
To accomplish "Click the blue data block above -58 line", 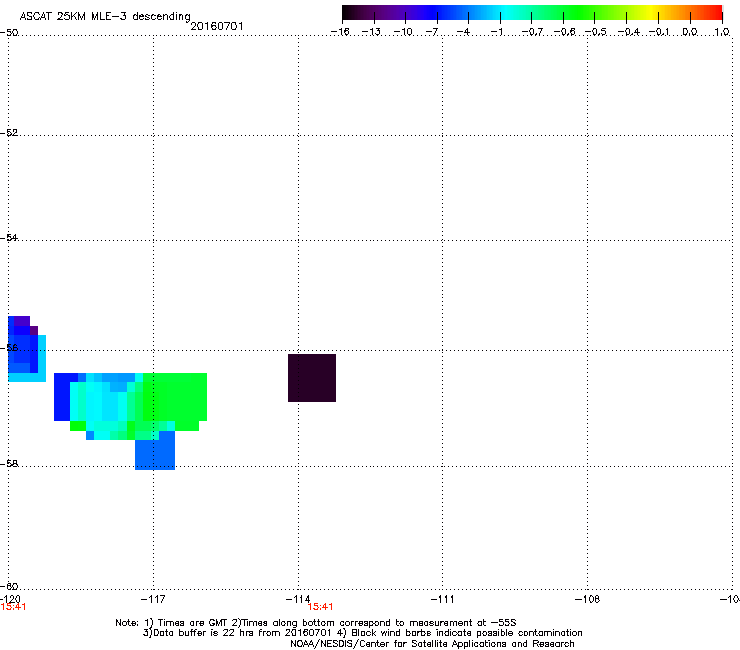I will 155,455.
